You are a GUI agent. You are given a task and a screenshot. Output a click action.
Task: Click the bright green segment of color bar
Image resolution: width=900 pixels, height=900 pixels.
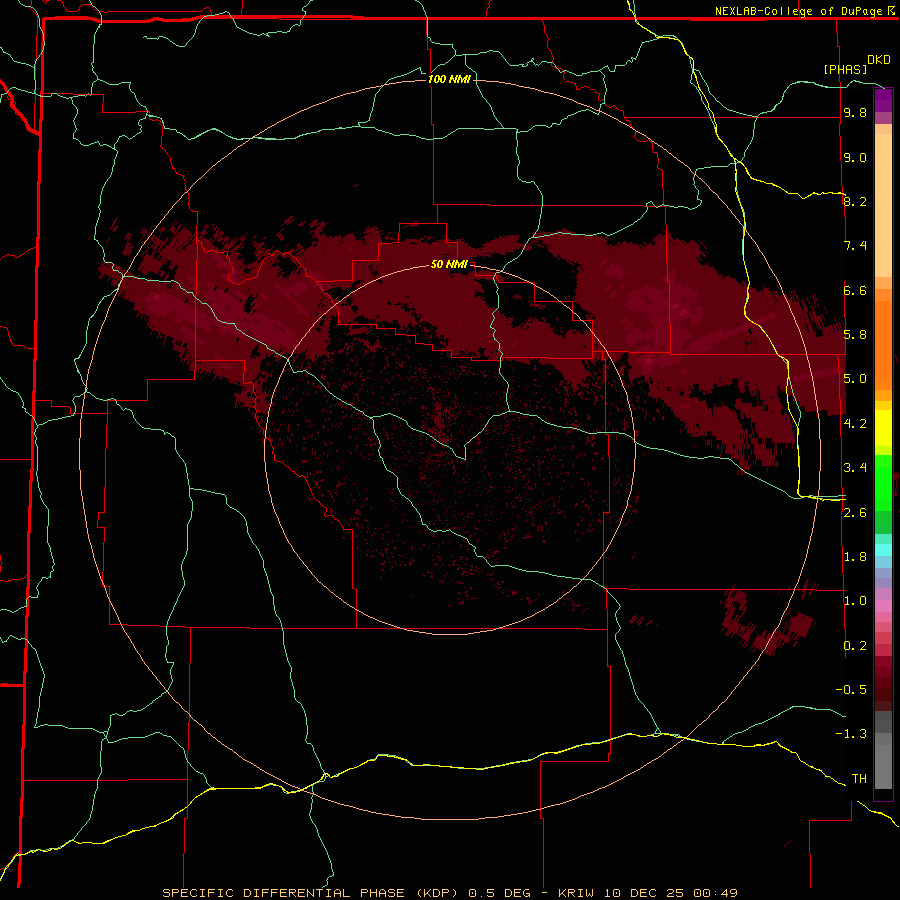[x=883, y=482]
